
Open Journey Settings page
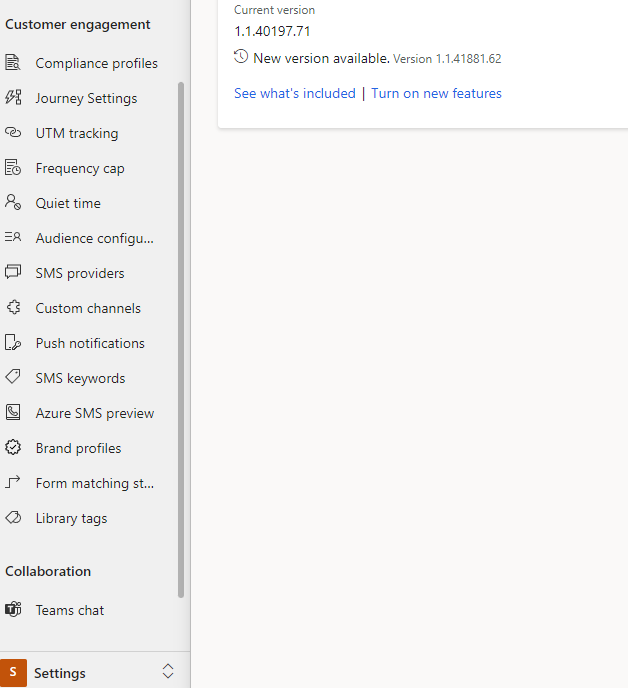pos(88,98)
